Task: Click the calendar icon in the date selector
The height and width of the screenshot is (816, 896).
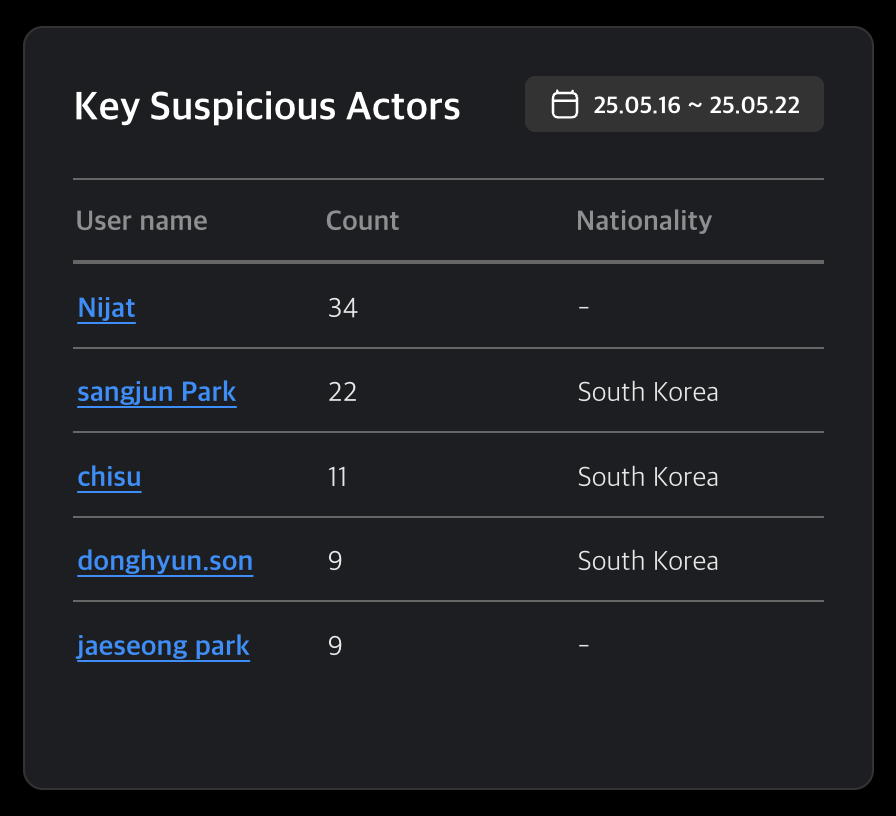Action: (x=565, y=103)
